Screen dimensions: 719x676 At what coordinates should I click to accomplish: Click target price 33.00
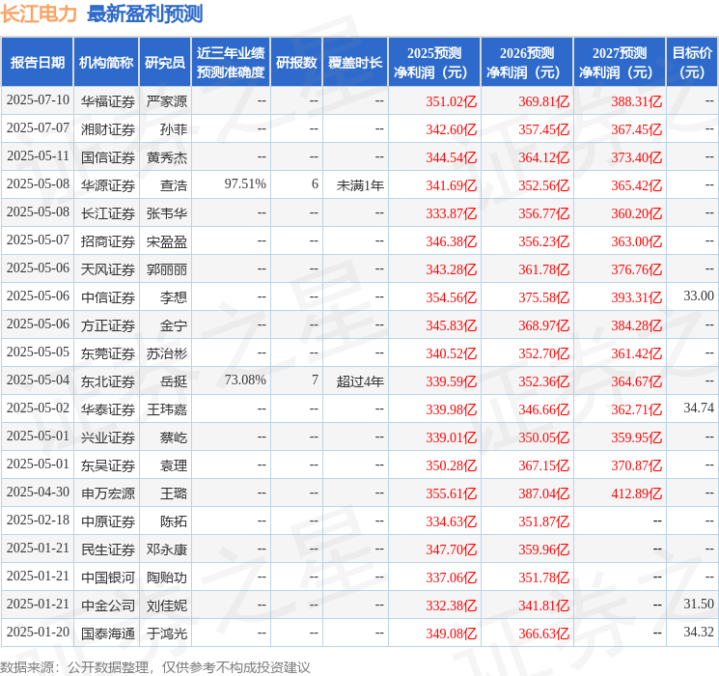click(x=699, y=296)
